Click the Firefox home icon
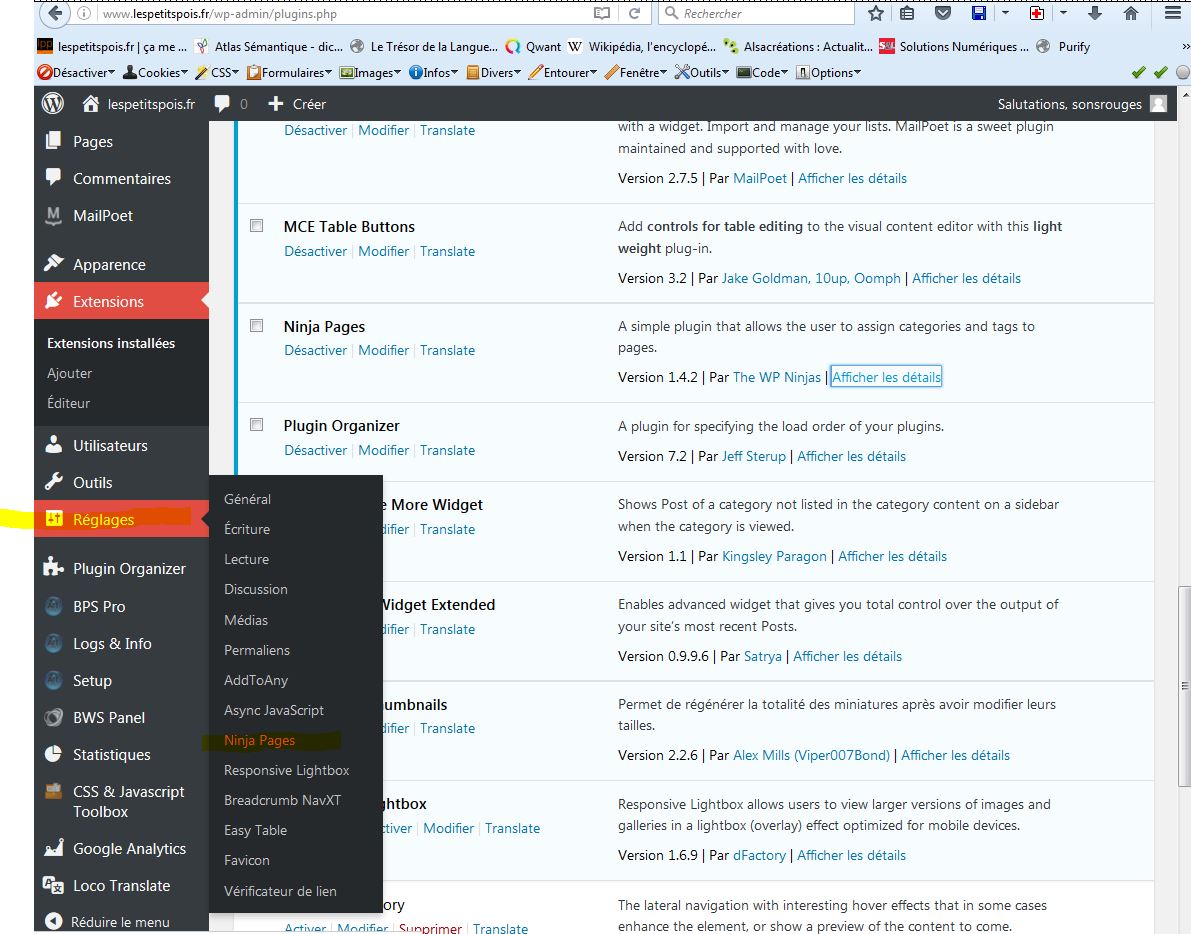The image size is (1191, 934). tap(1131, 14)
